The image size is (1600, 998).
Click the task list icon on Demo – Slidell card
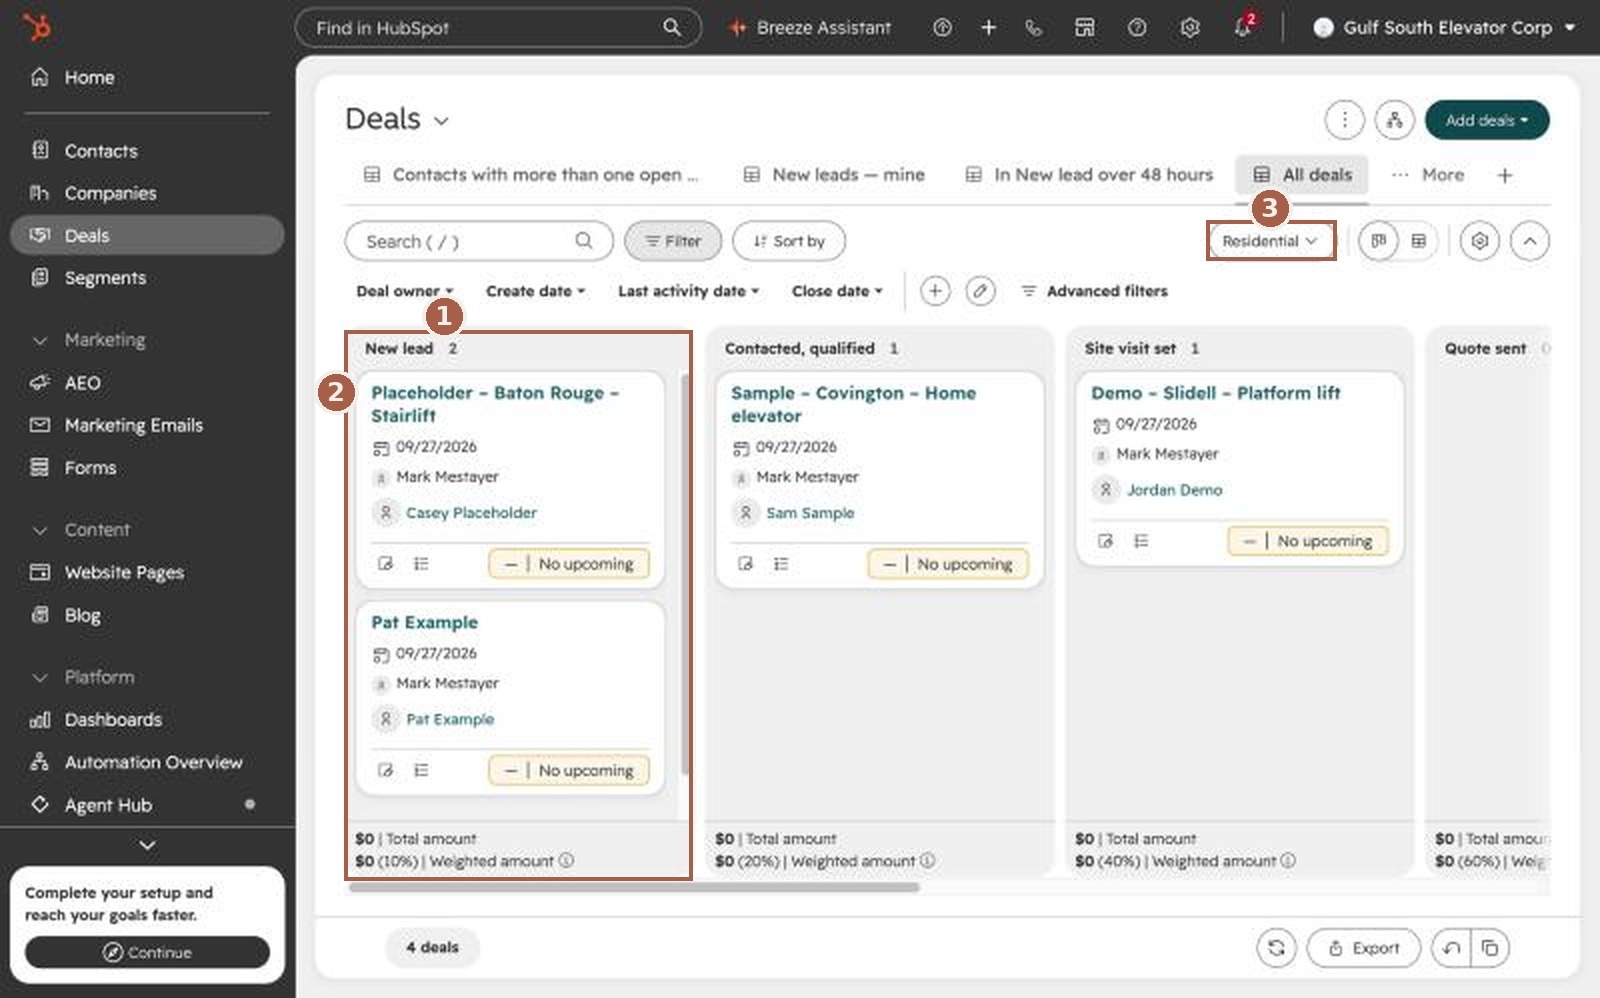(1141, 541)
